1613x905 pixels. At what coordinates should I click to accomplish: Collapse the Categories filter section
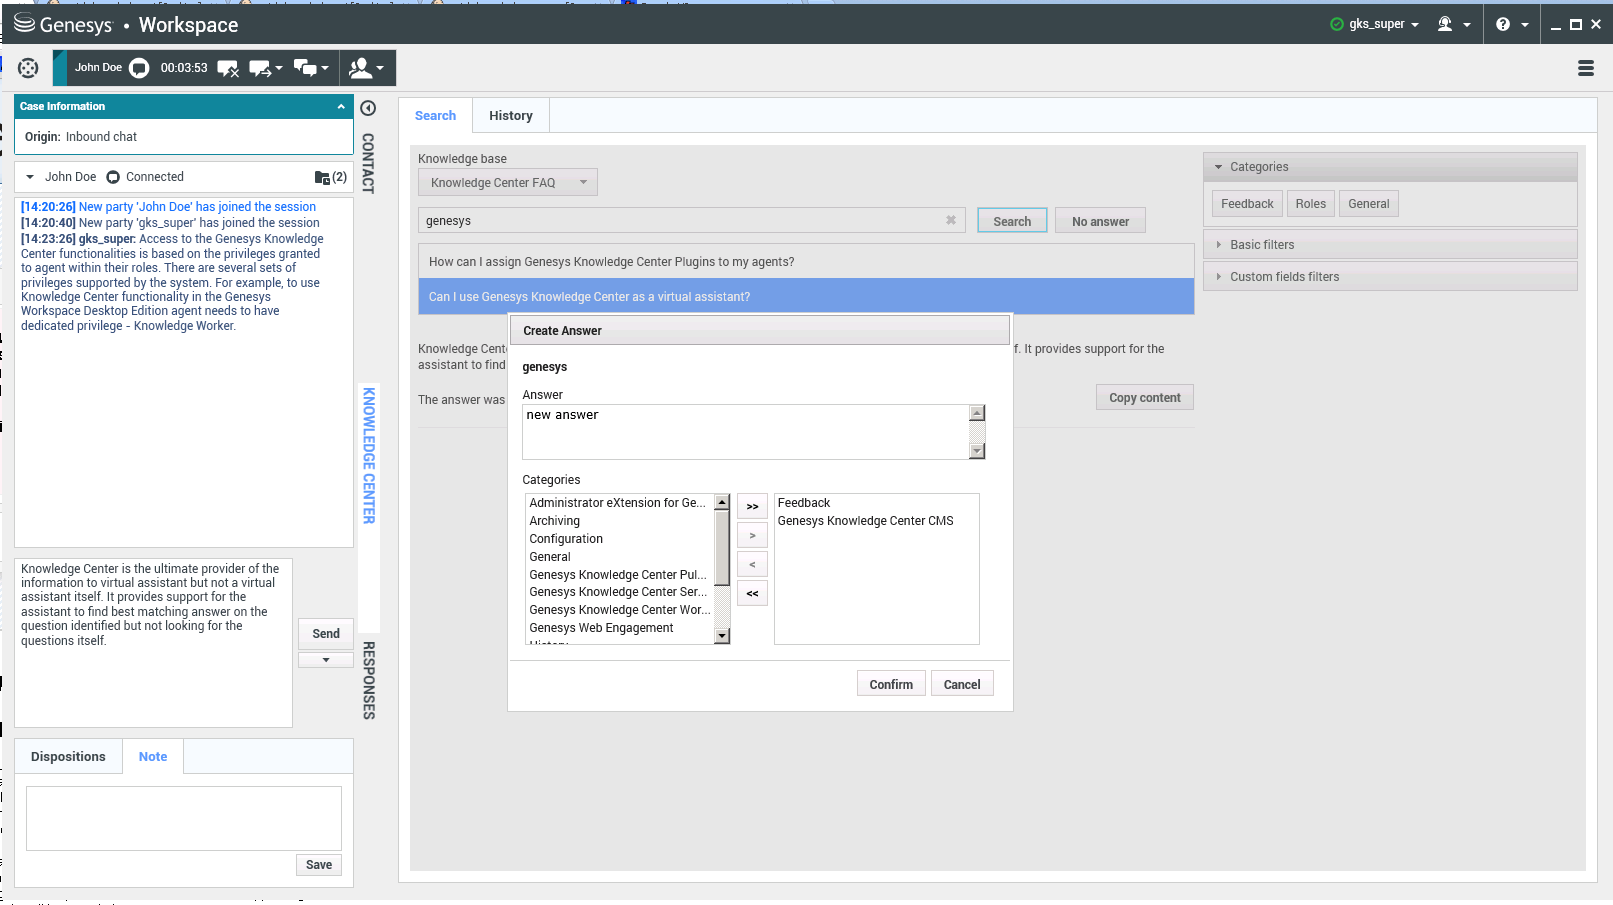[1219, 167]
